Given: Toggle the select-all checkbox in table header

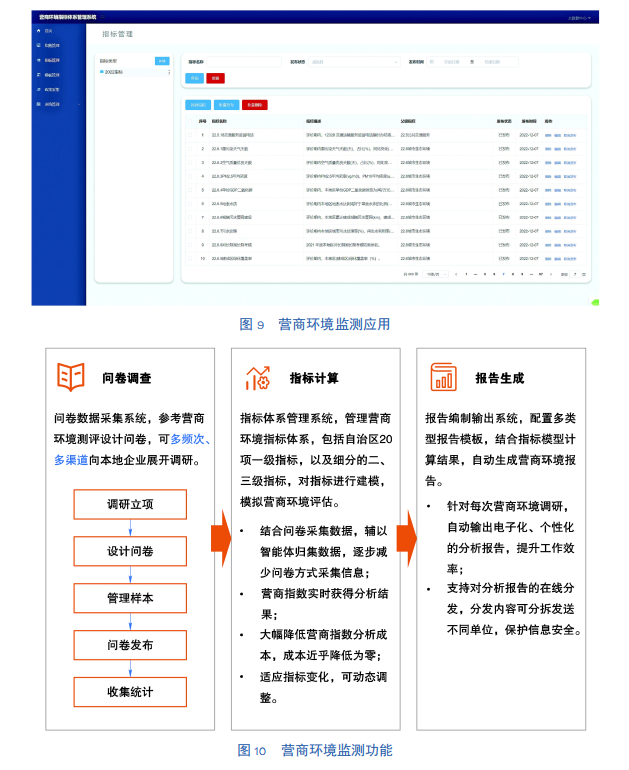Looking at the screenshot, I should pyautogui.click(x=190, y=120).
